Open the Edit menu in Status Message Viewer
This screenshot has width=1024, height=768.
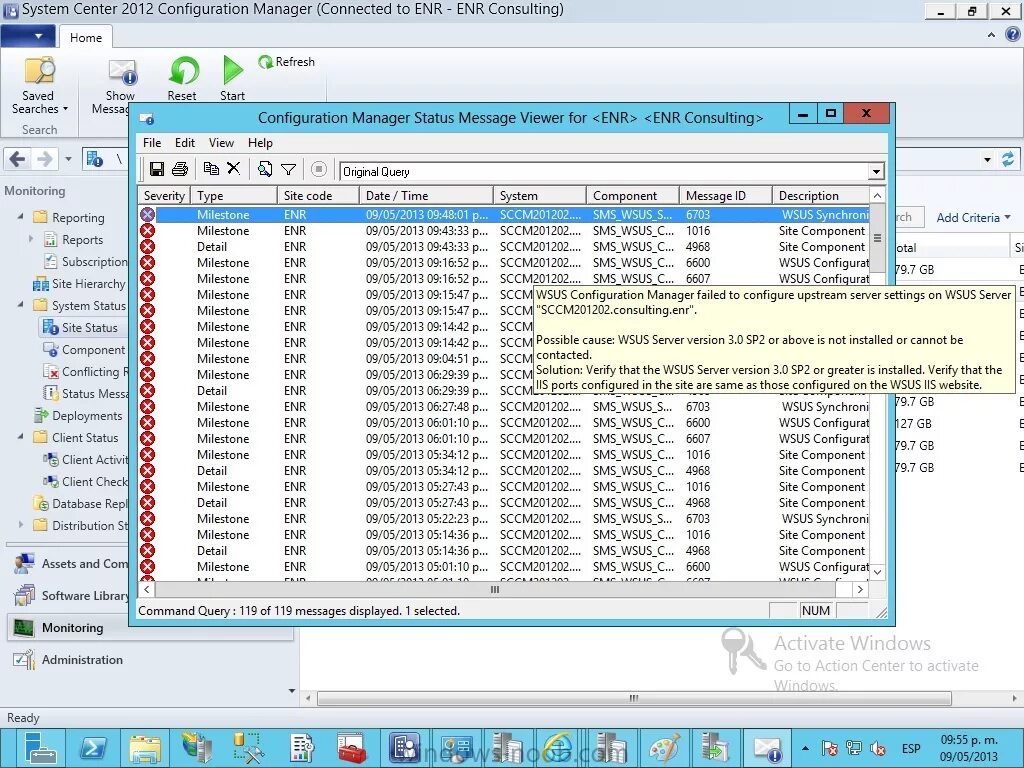click(185, 142)
